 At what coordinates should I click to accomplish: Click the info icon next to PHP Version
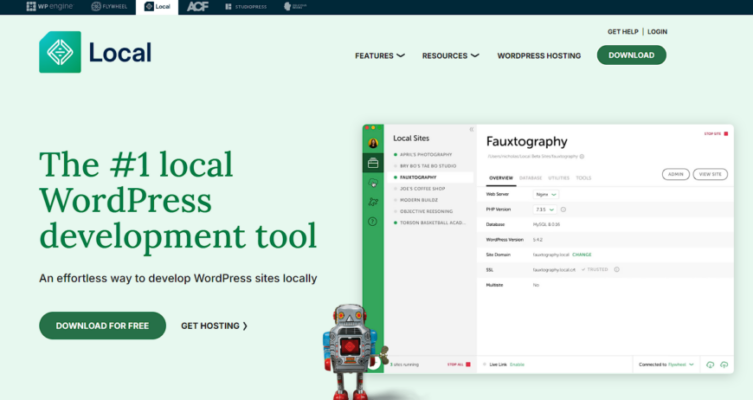tap(563, 209)
